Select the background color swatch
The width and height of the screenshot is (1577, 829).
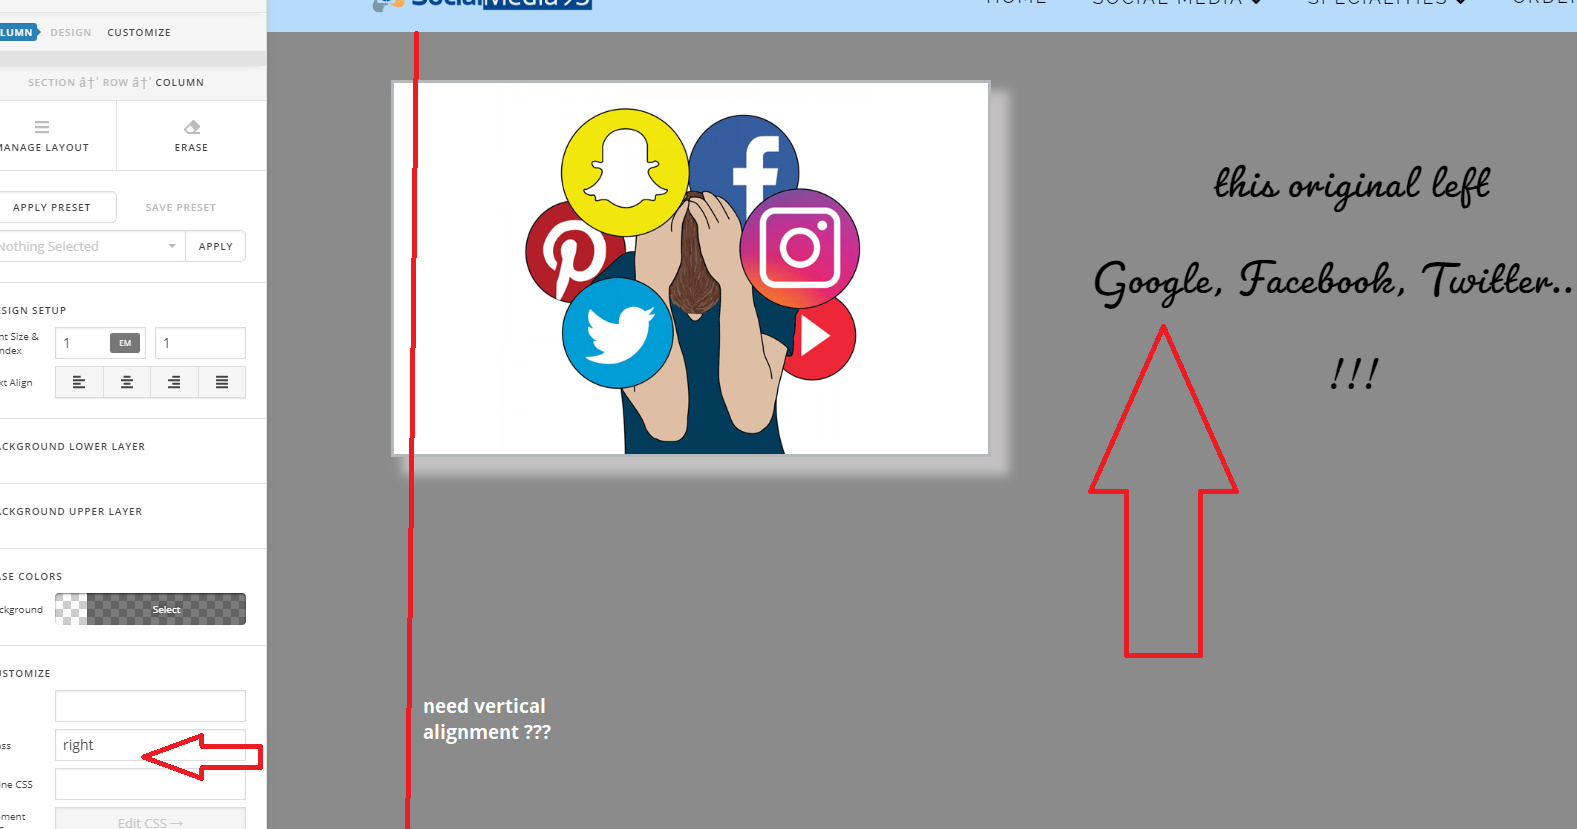point(150,609)
